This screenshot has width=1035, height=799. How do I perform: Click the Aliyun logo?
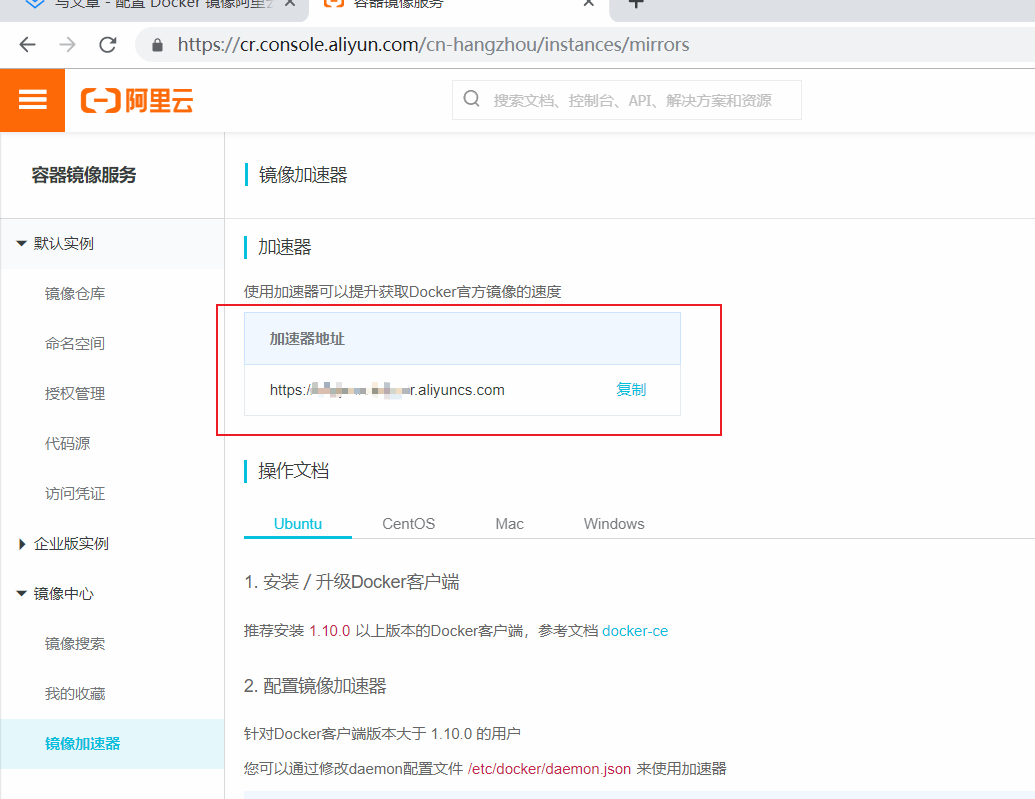coord(137,100)
